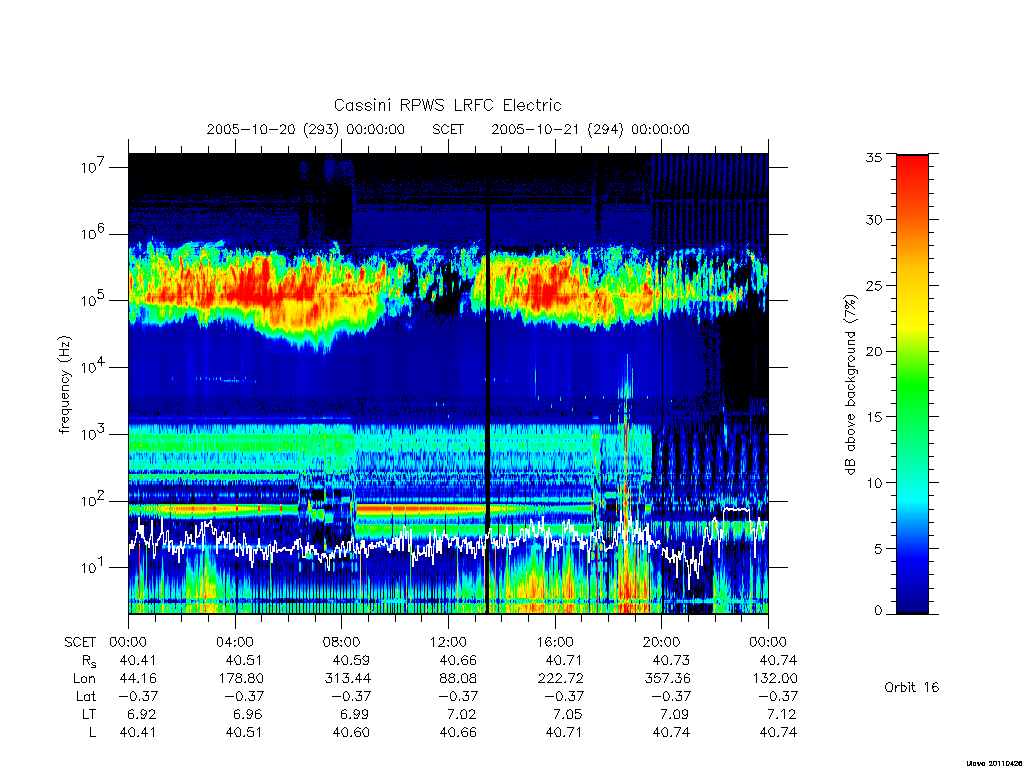Click the colorbar tick label "25"
The width and height of the screenshot is (1024, 768).
pos(873,285)
